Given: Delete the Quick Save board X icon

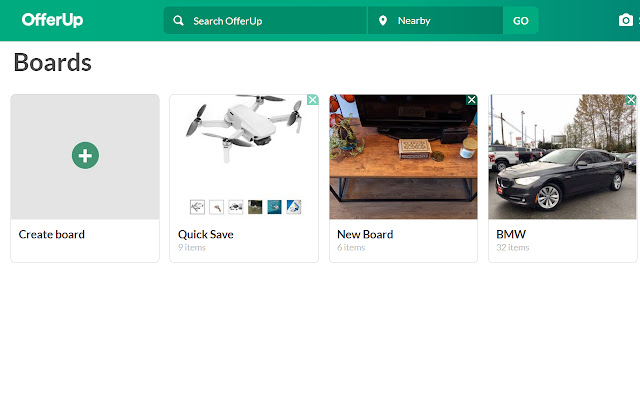Looking at the screenshot, I should [313, 100].
